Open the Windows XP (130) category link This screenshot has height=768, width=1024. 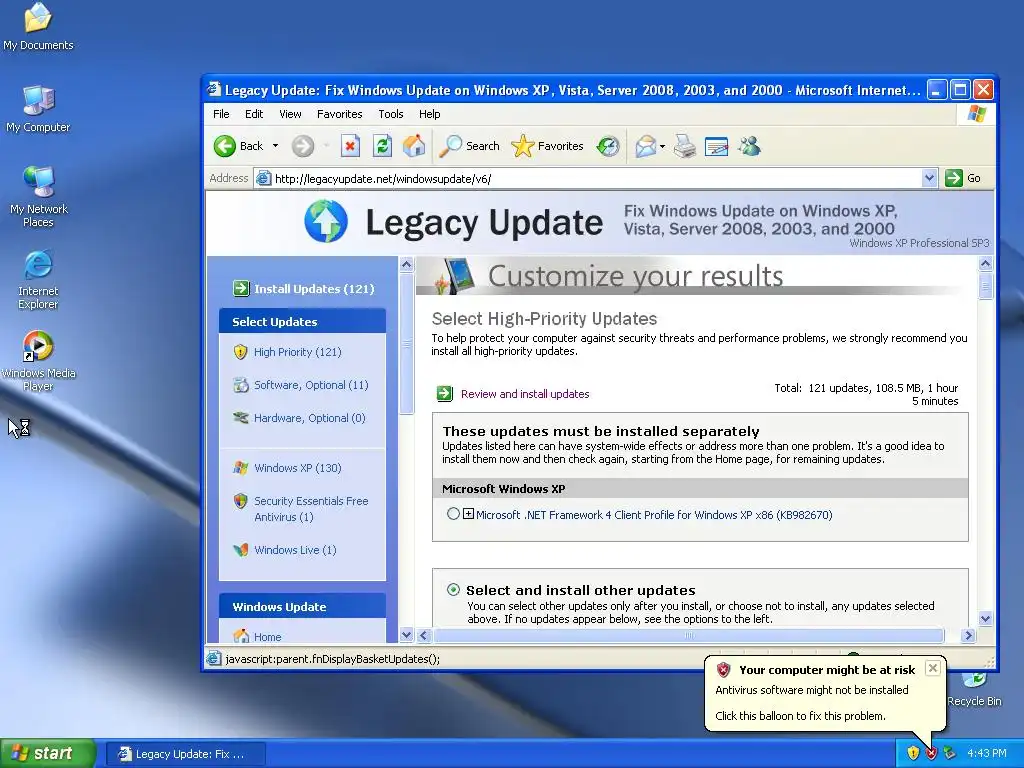298,468
